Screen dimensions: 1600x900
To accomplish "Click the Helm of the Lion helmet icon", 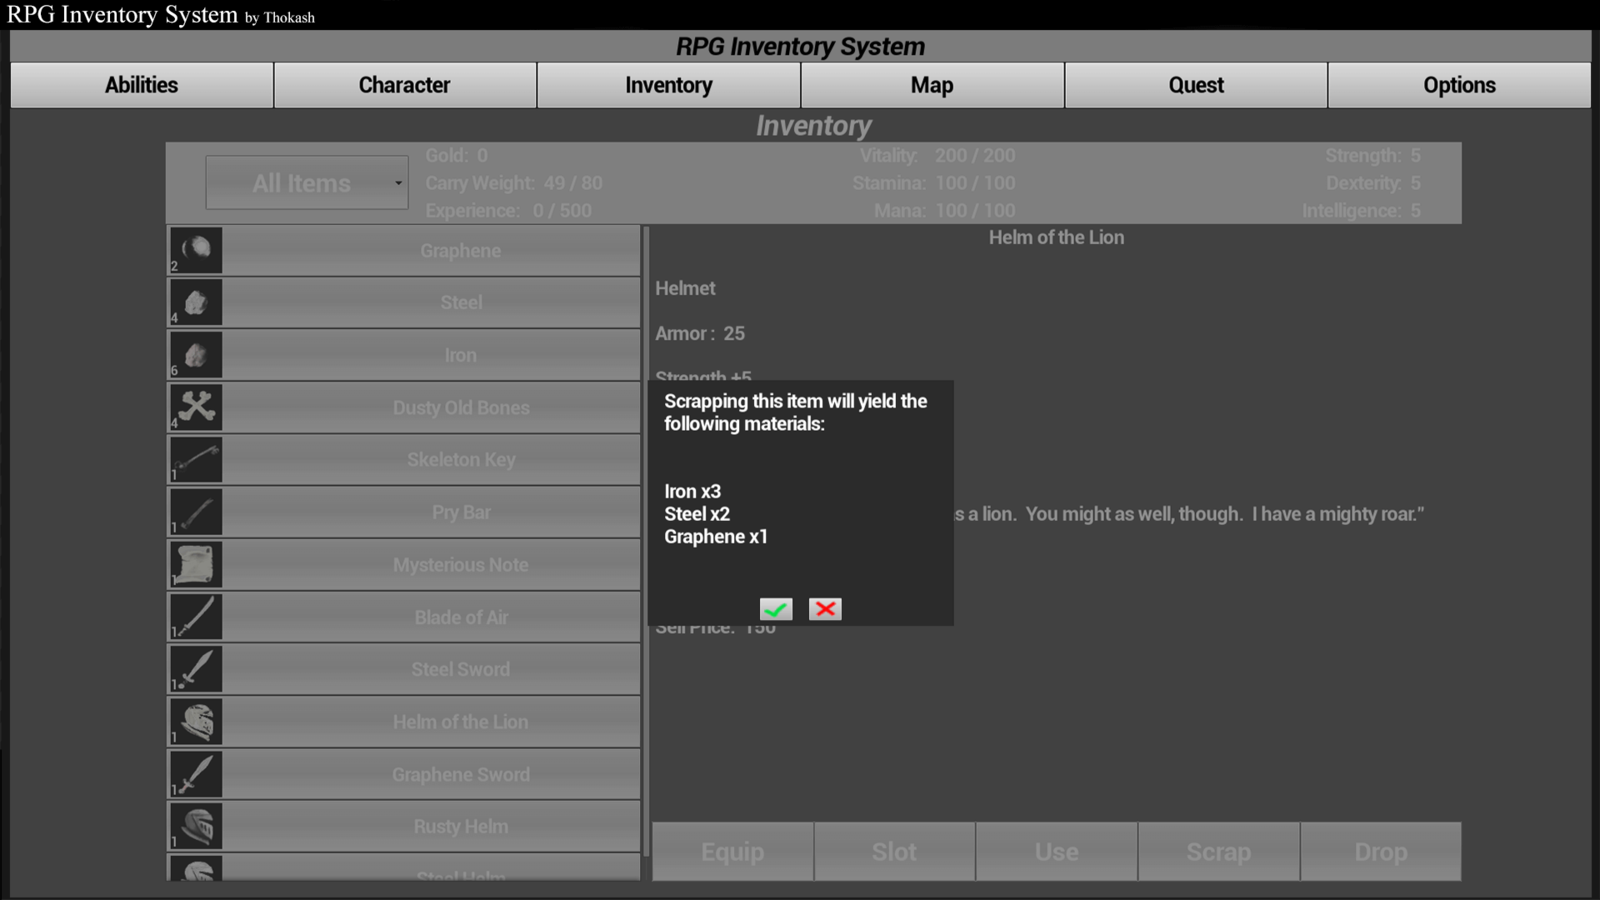I will [x=195, y=720].
